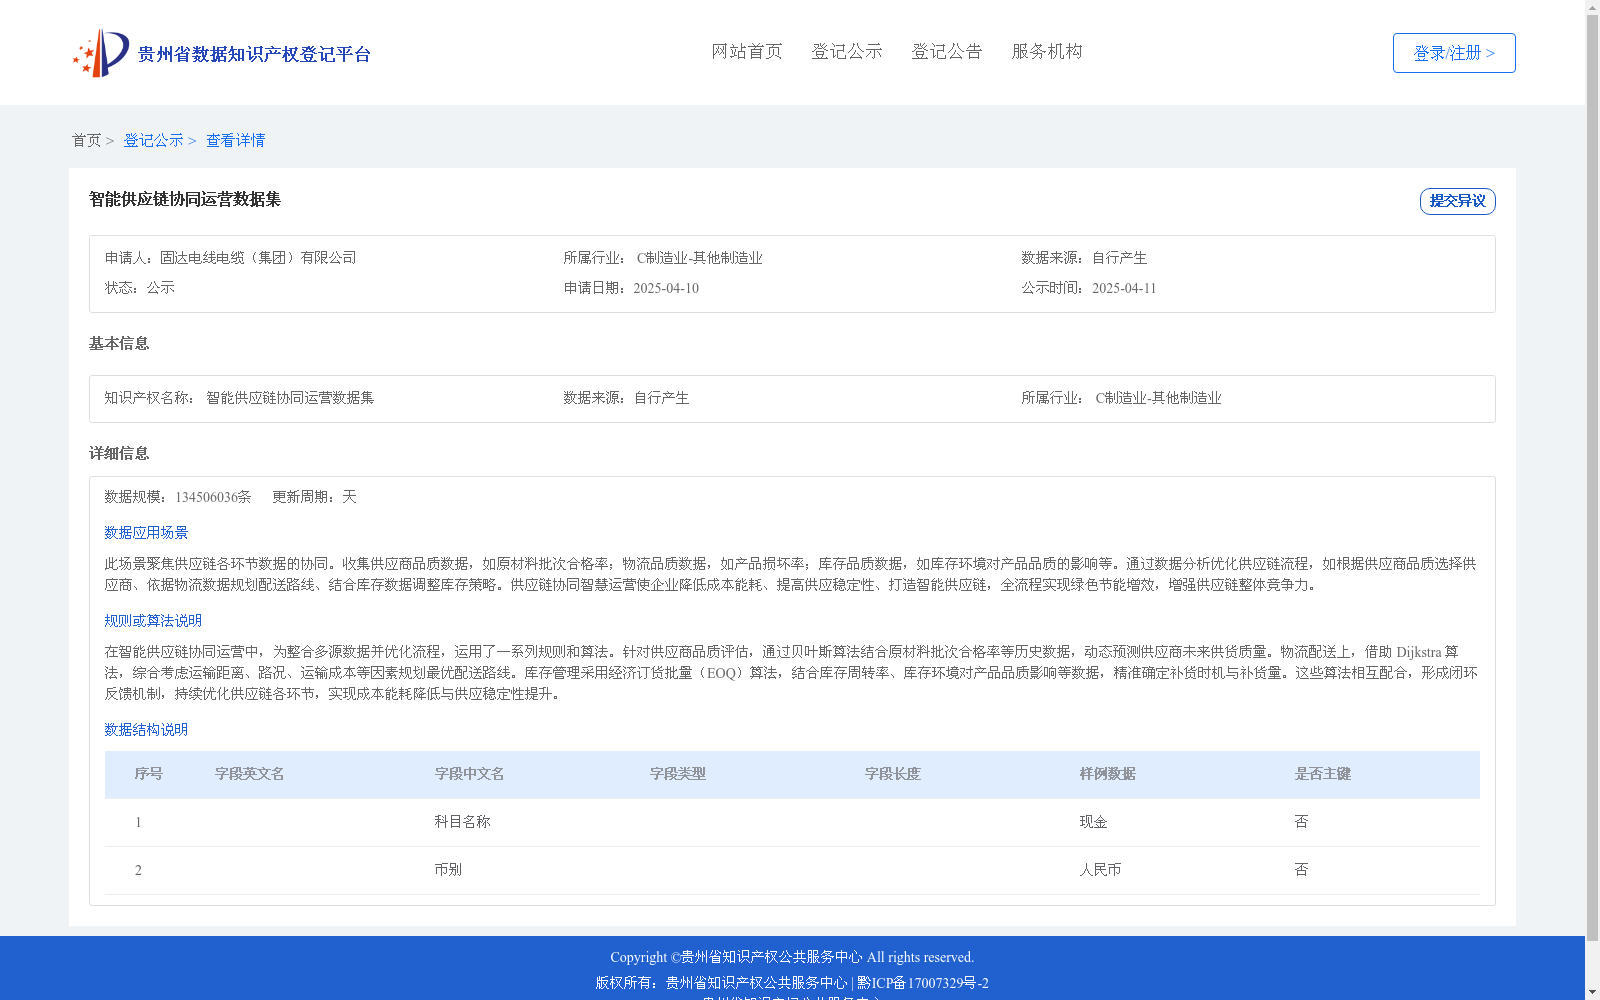
Task: Click table cell 币别
Action: [x=449, y=870]
